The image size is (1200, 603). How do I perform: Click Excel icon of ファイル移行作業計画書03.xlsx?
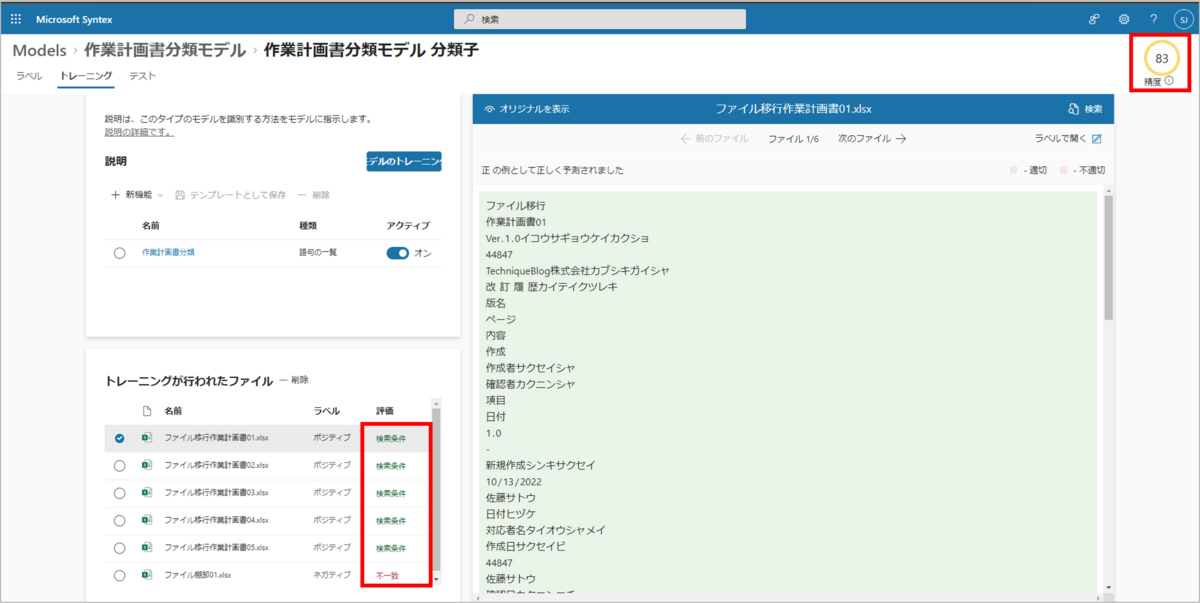point(147,493)
